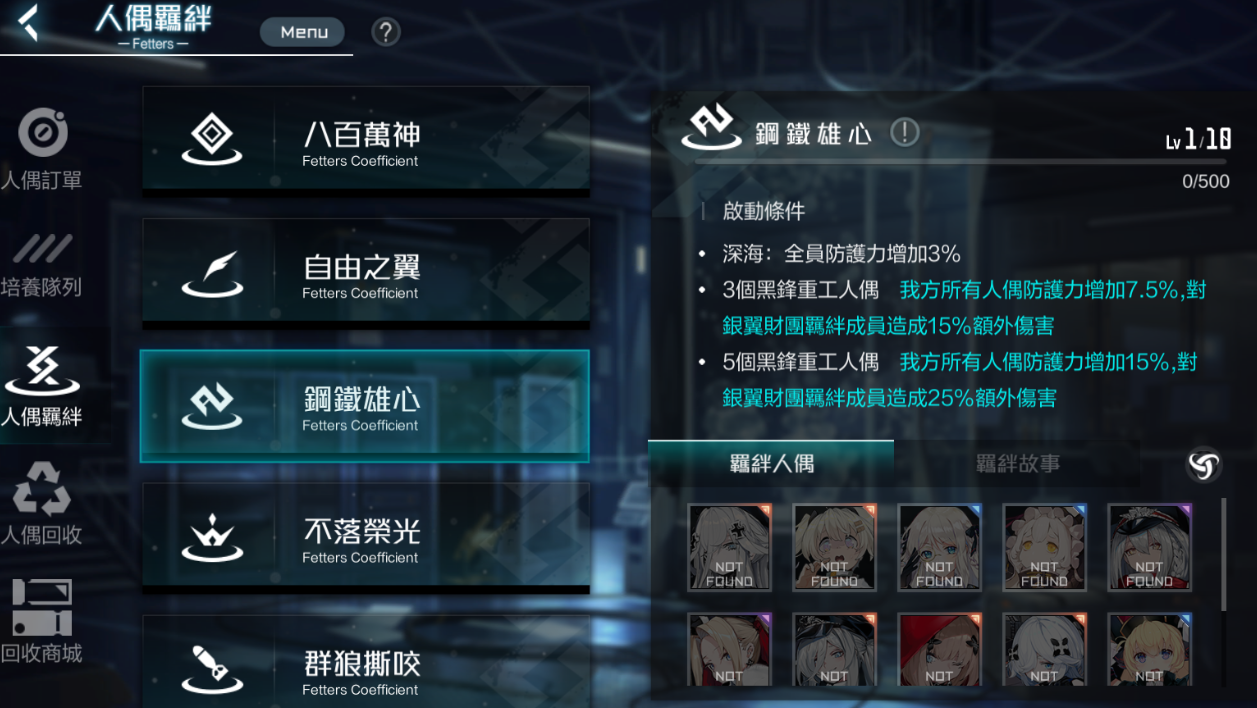Select the 自由之翼 fetters entry
Viewport: 1257px width, 708px height.
pos(366,271)
